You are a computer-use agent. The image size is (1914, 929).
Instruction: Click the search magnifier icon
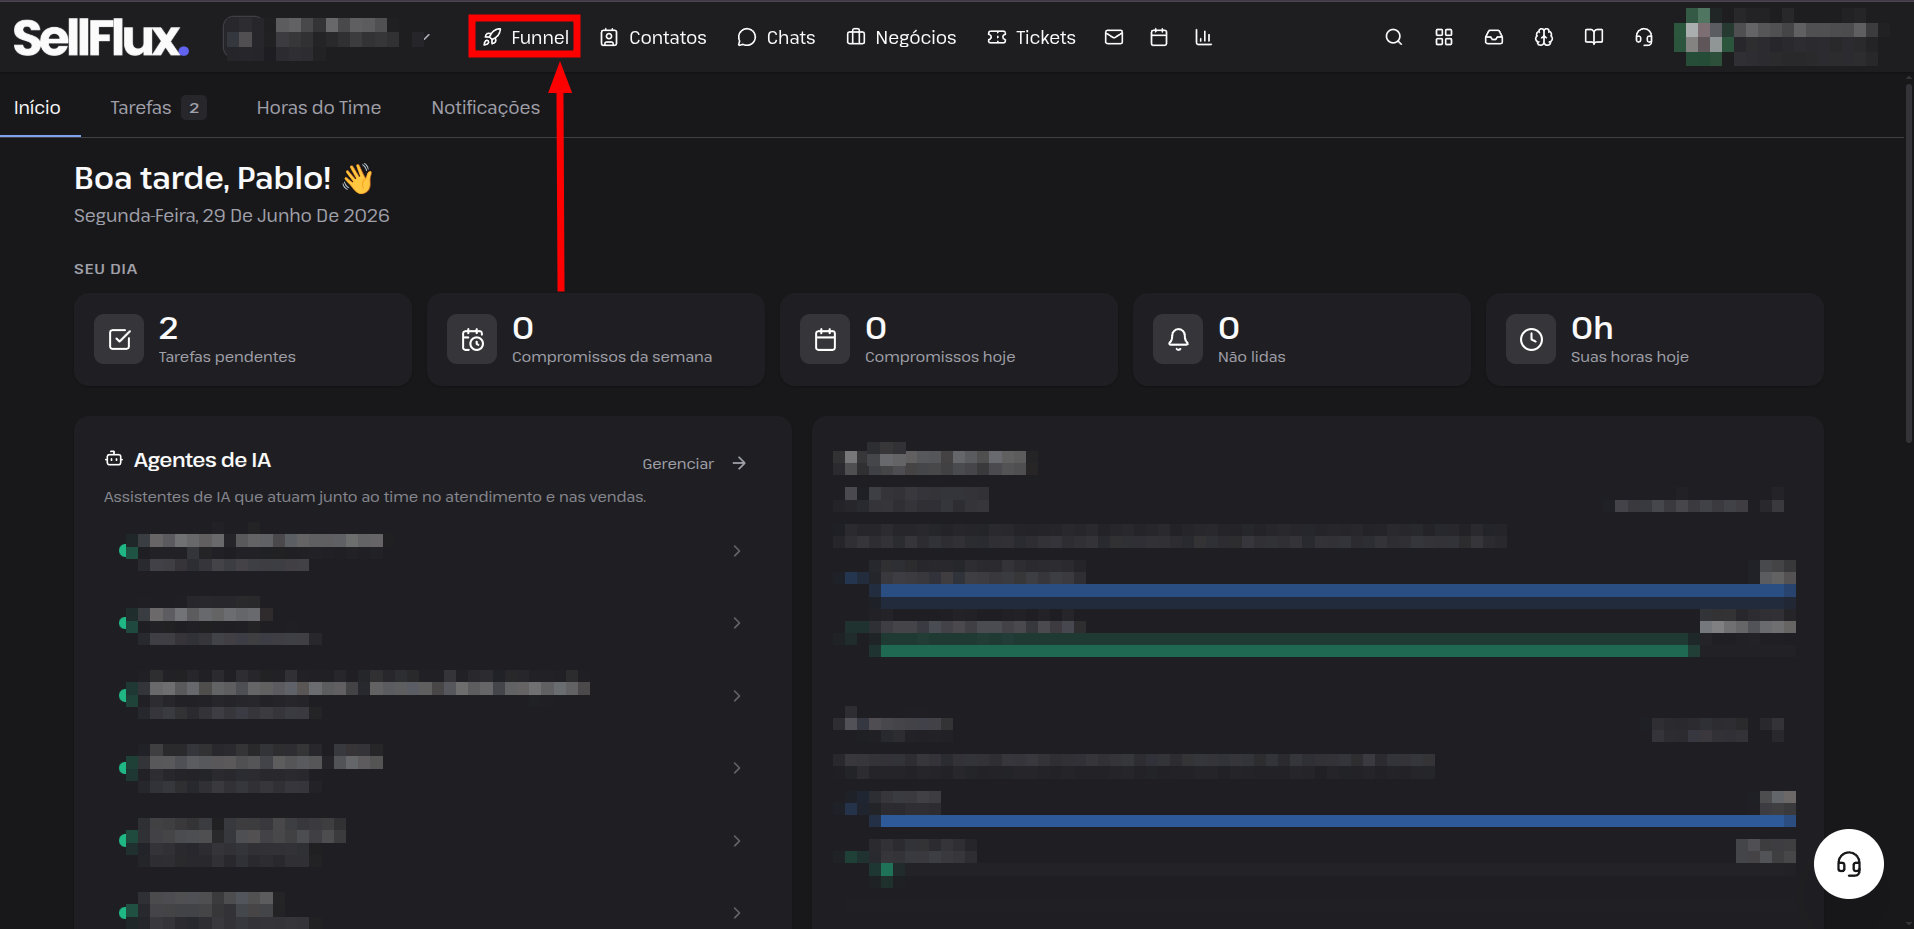tap(1394, 37)
